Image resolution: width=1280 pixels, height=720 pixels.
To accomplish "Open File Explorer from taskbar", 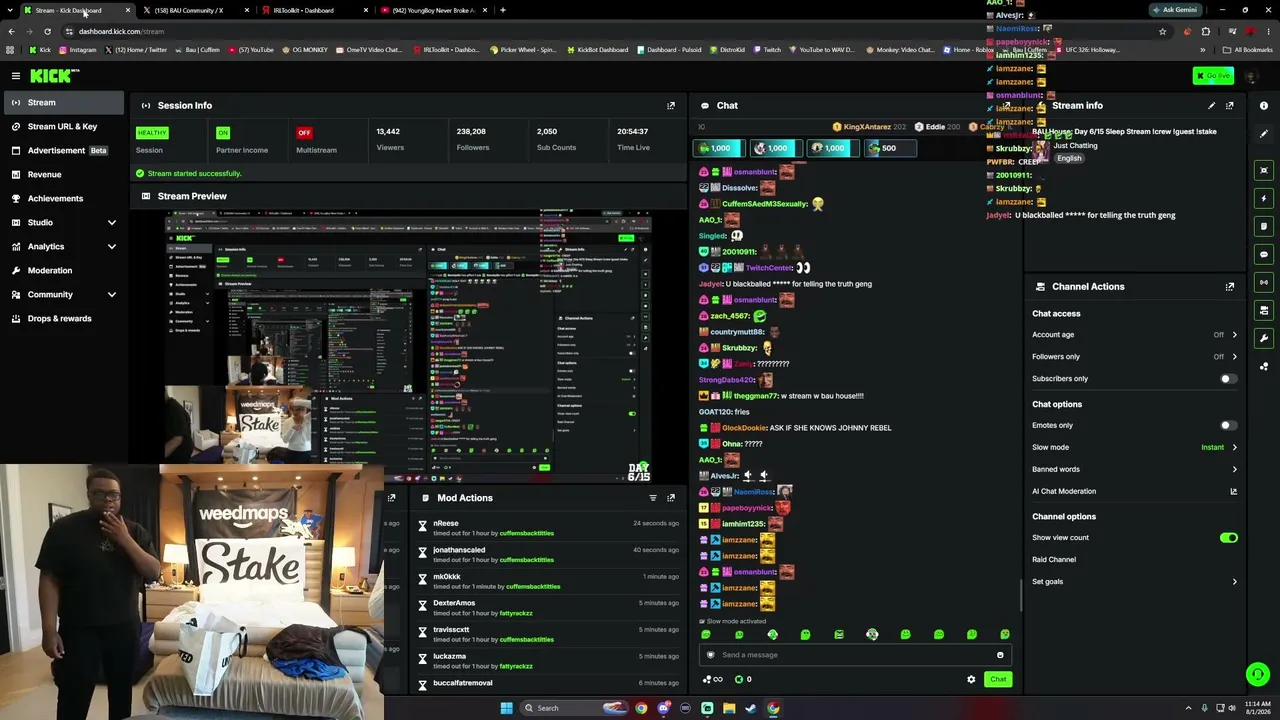I will [729, 708].
